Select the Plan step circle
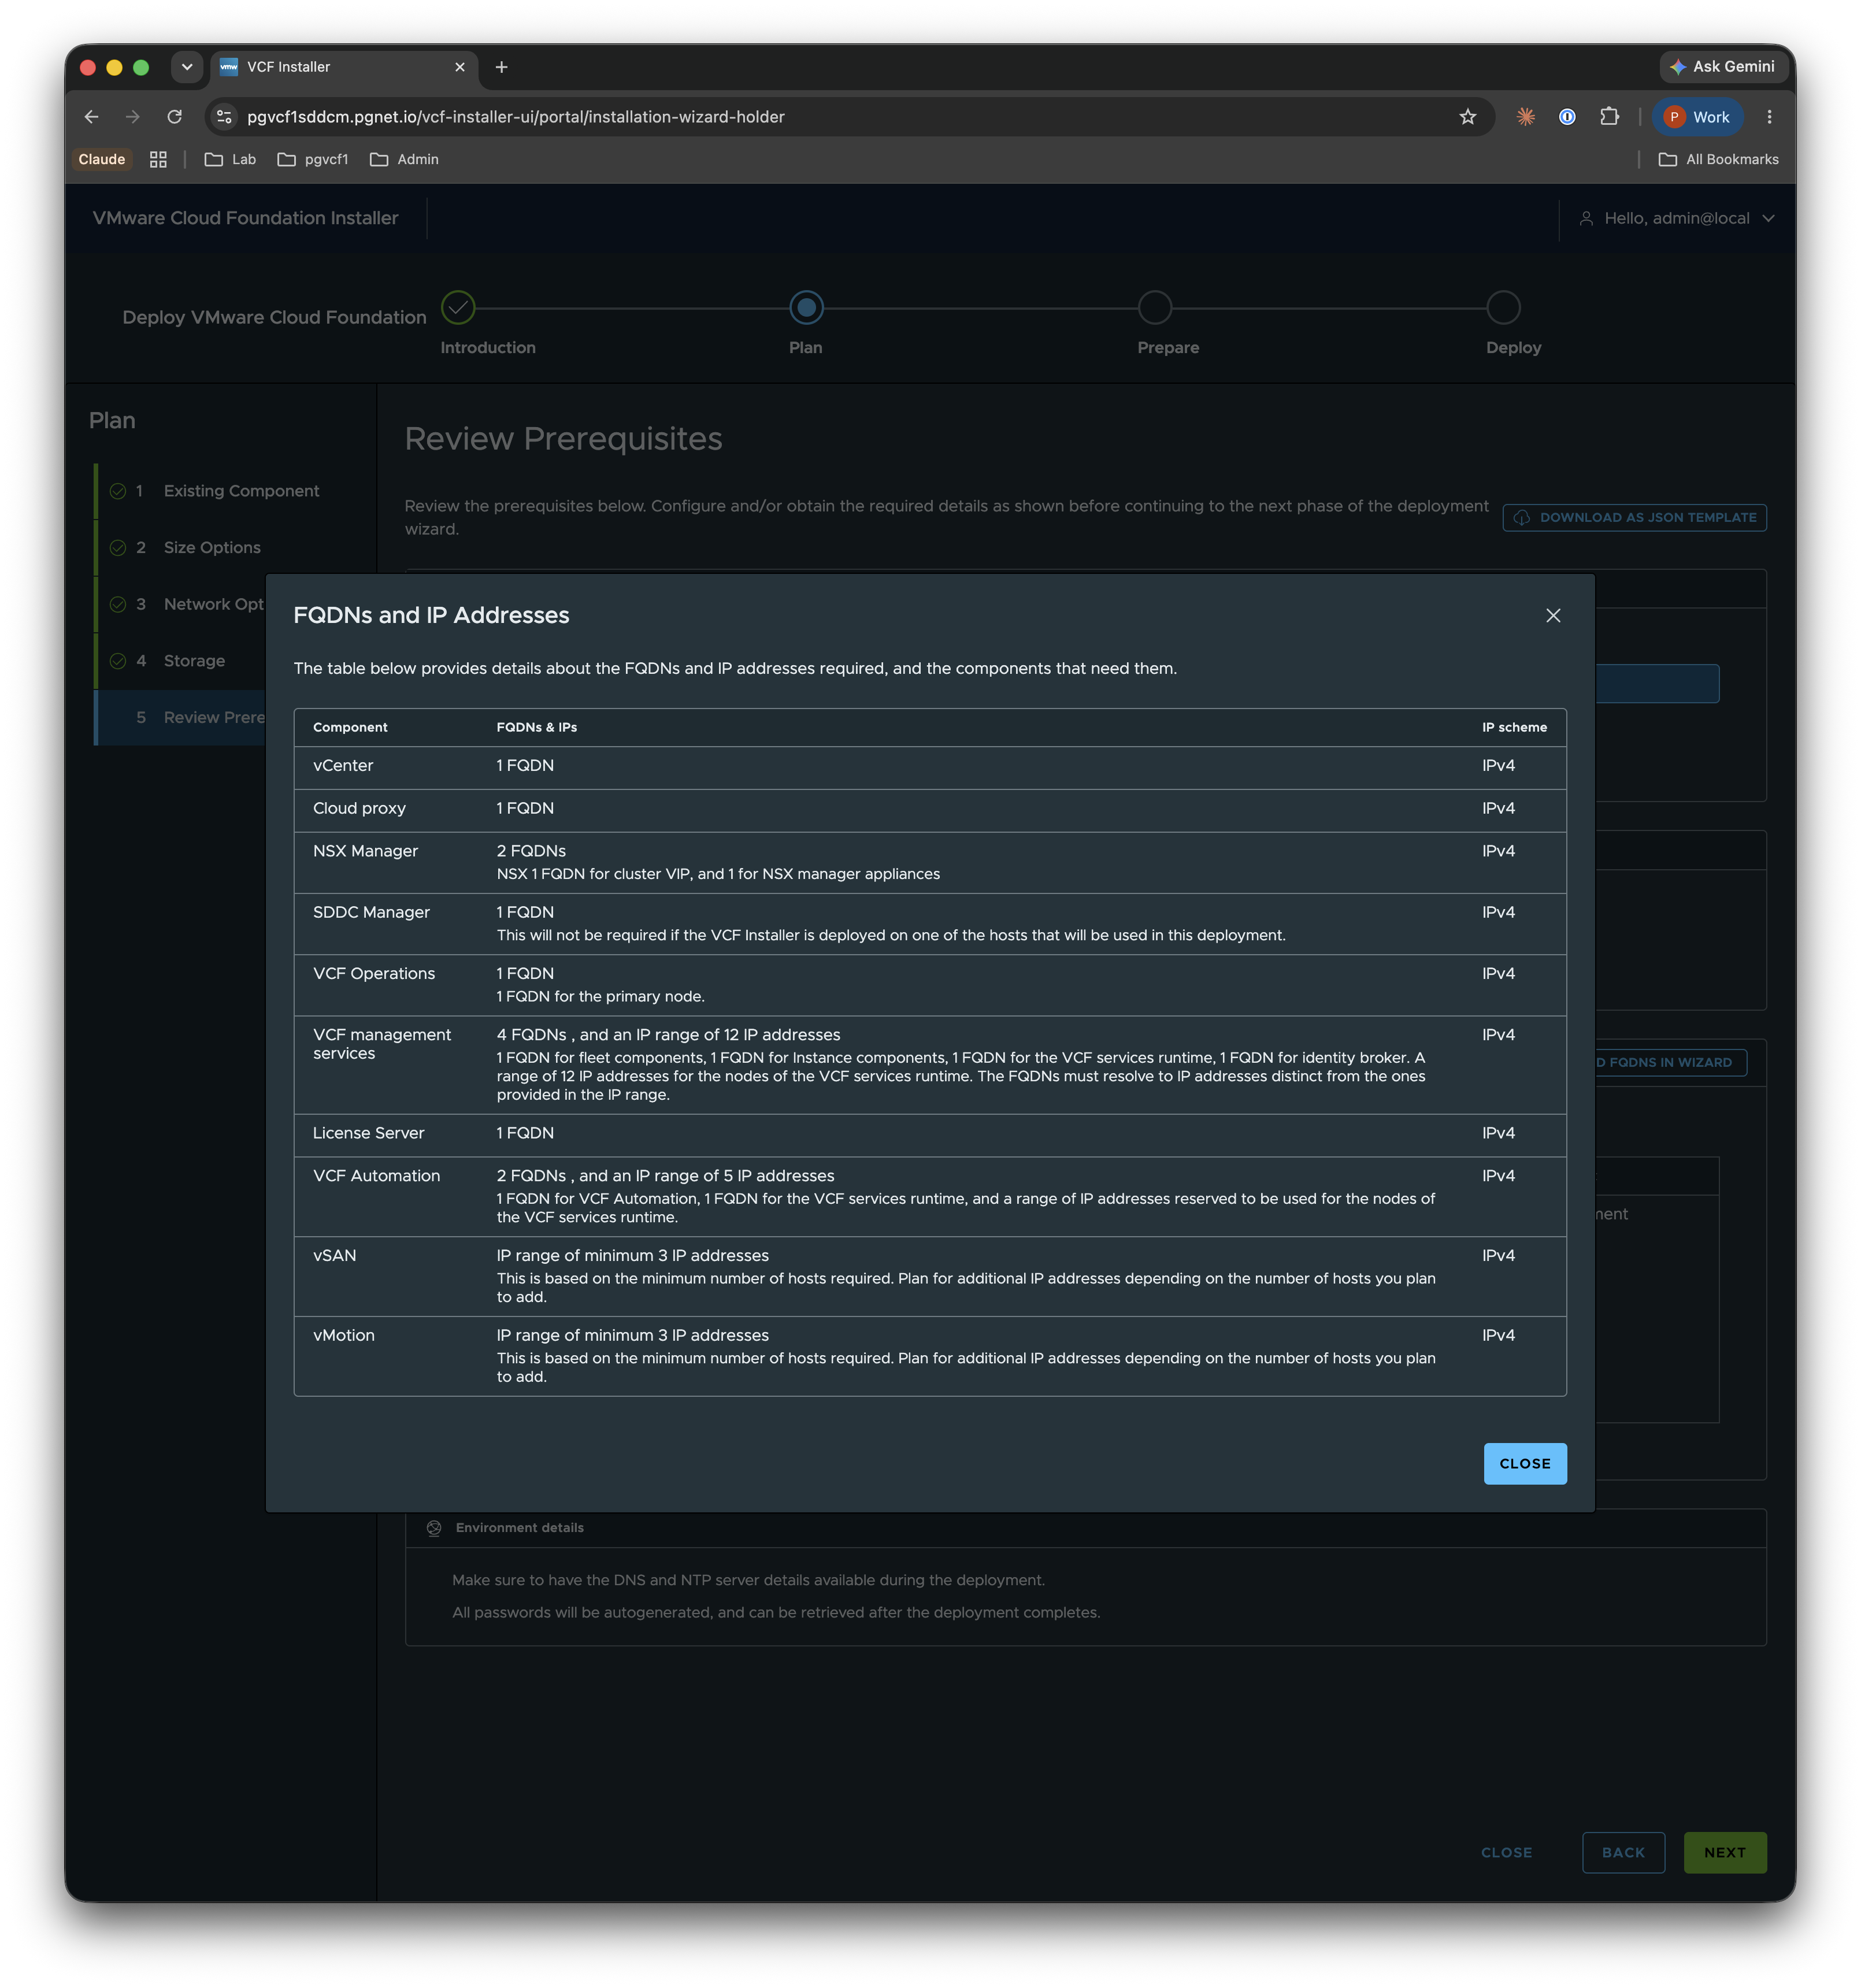Image resolution: width=1861 pixels, height=1988 pixels. tap(806, 307)
